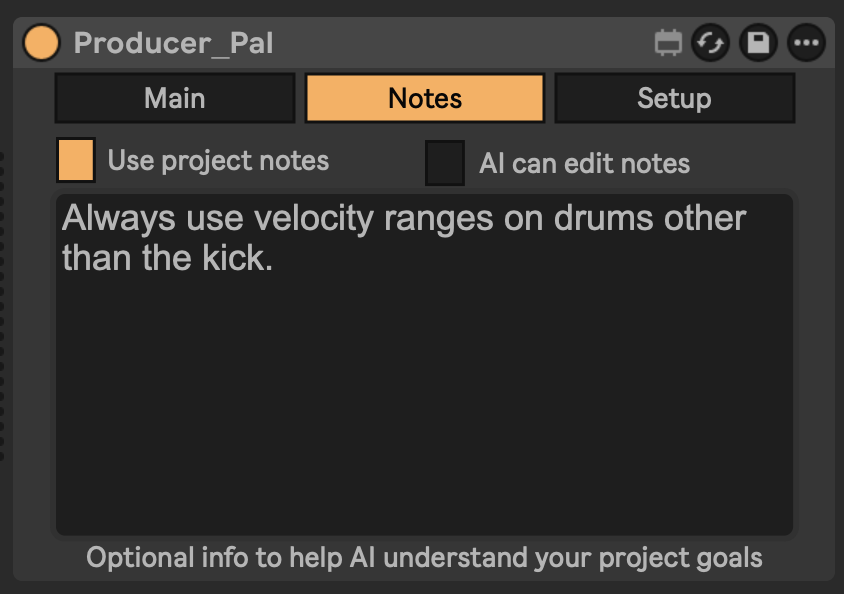
Task: Open the ellipsis more-options icon
Action: point(804,43)
